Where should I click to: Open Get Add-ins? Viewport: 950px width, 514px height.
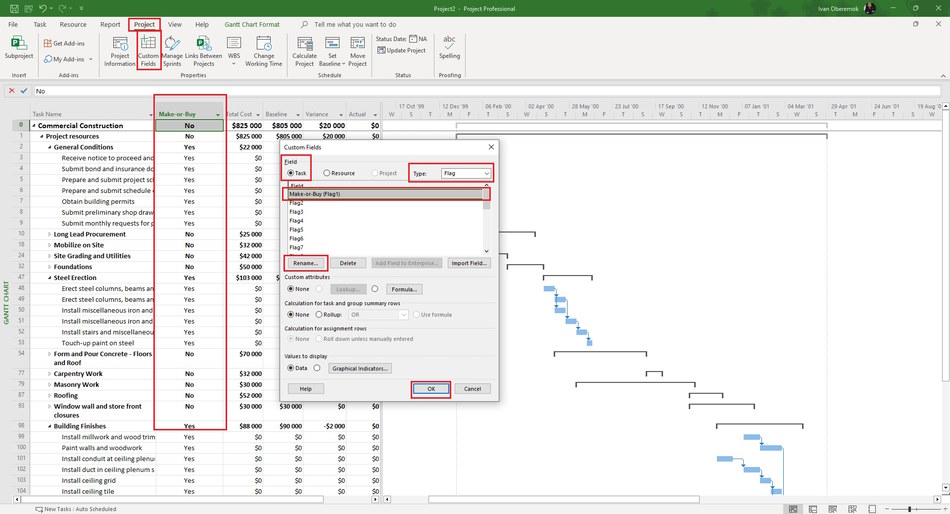[64, 44]
